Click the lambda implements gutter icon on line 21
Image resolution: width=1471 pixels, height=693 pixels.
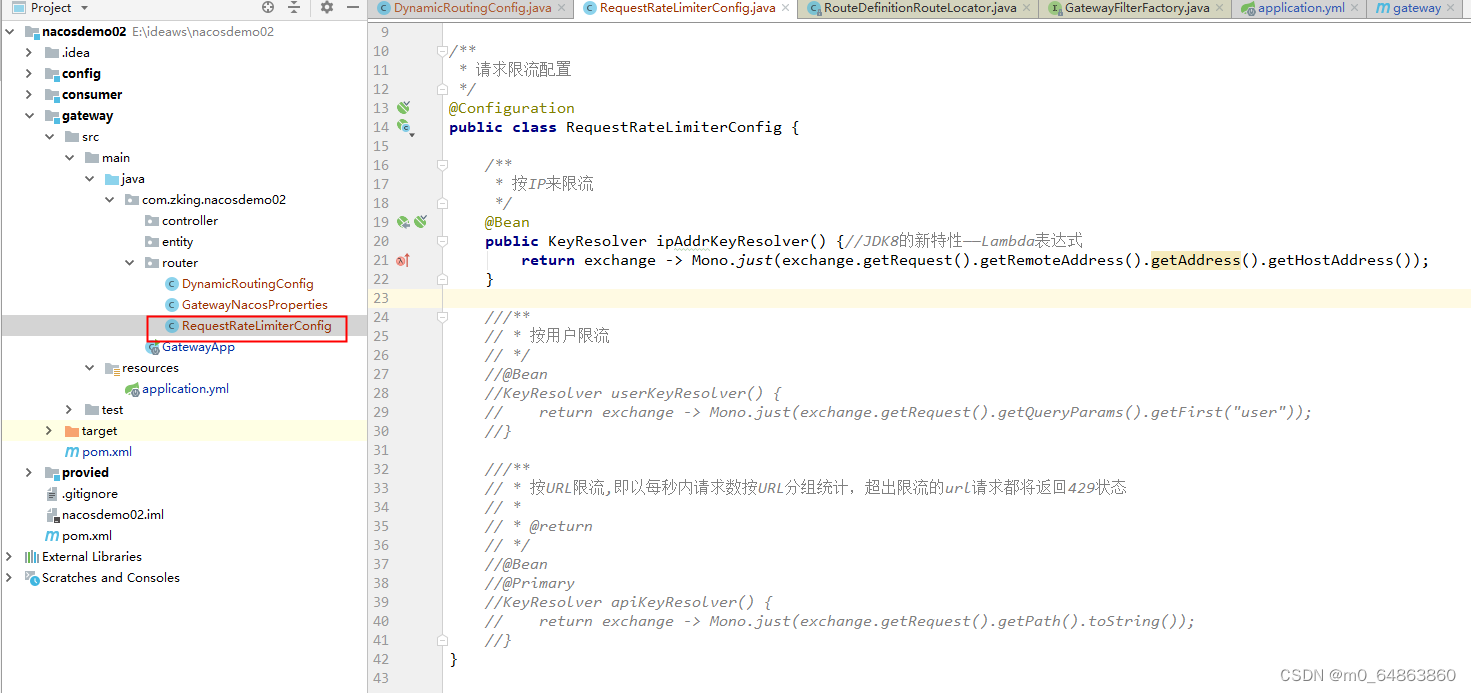(402, 260)
